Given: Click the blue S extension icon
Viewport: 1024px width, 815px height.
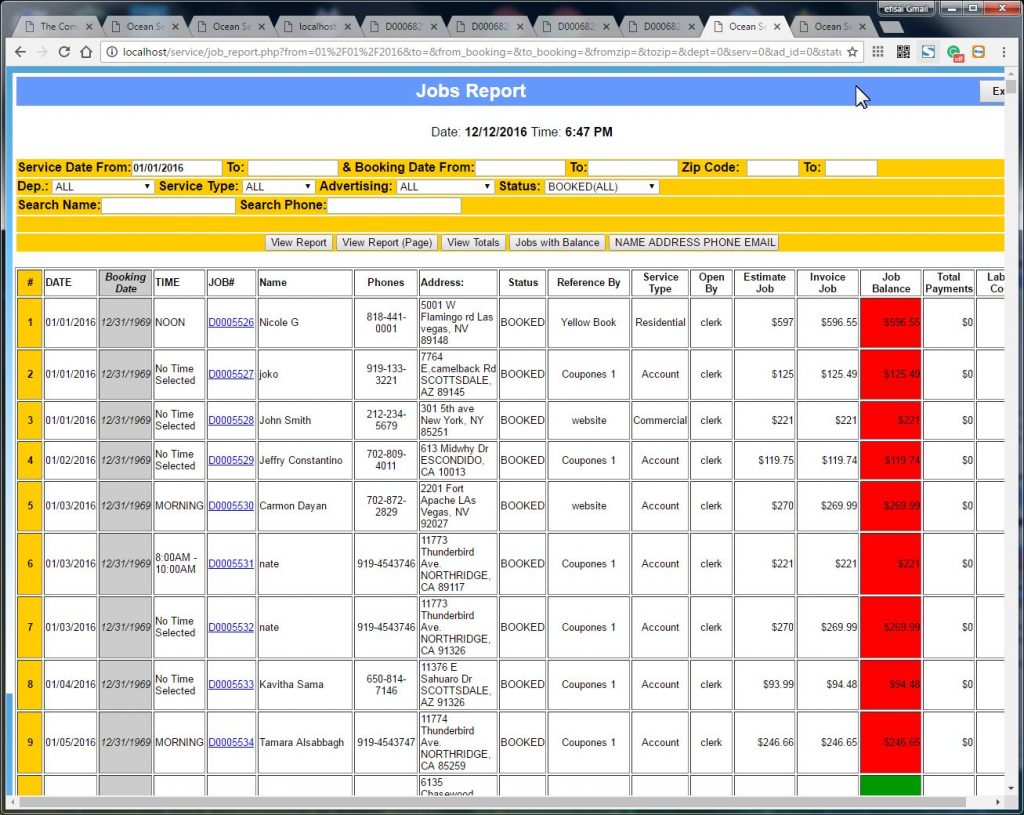Looking at the screenshot, I should click(928, 52).
